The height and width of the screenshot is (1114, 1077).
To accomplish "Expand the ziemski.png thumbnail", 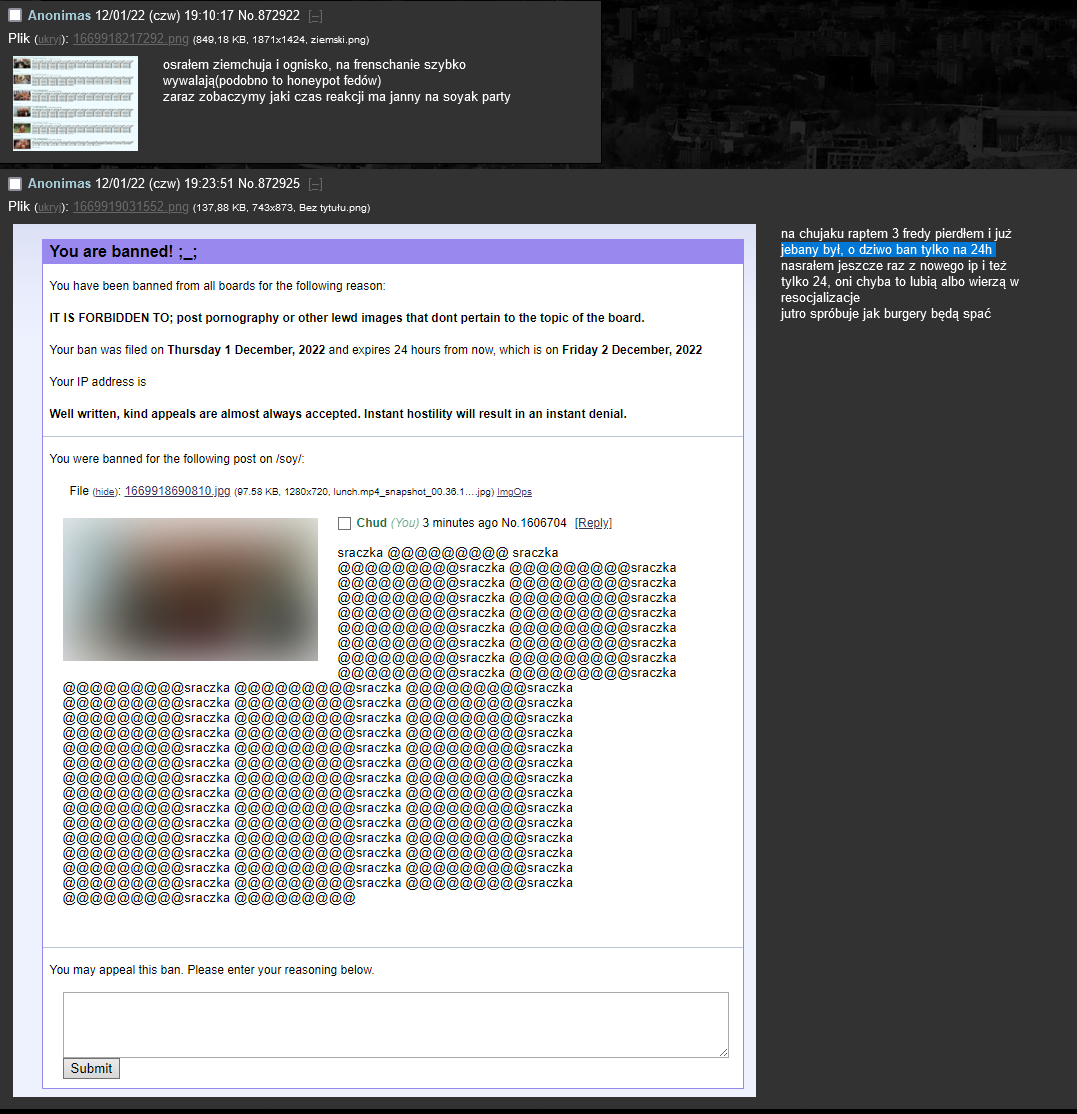I will pyautogui.click(x=75, y=103).
